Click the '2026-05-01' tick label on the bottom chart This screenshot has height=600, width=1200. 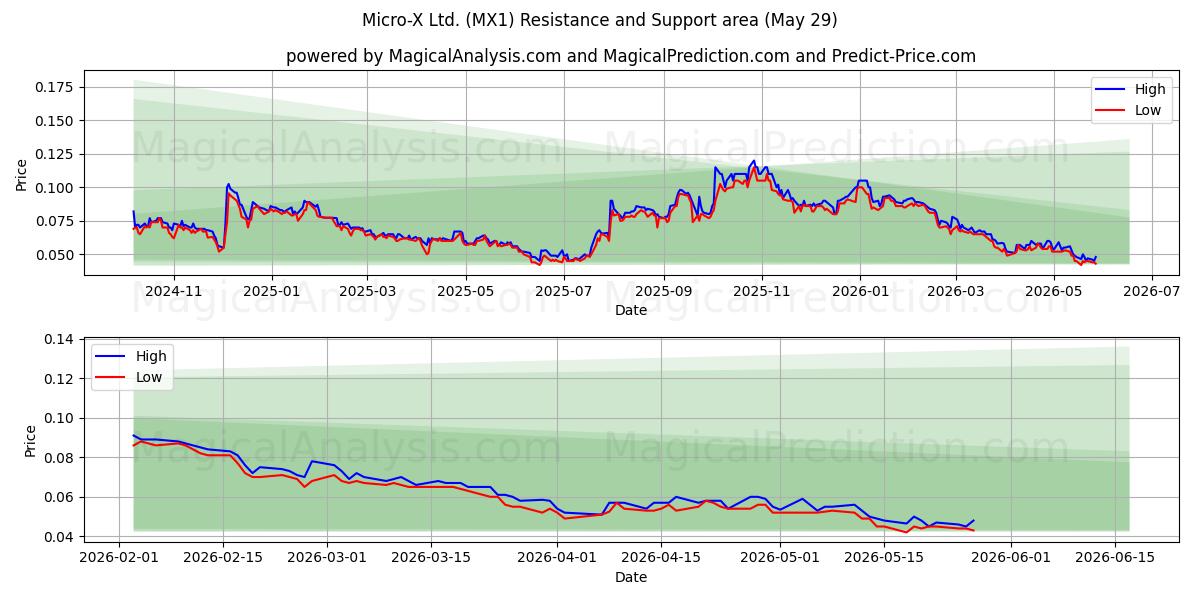click(x=779, y=558)
